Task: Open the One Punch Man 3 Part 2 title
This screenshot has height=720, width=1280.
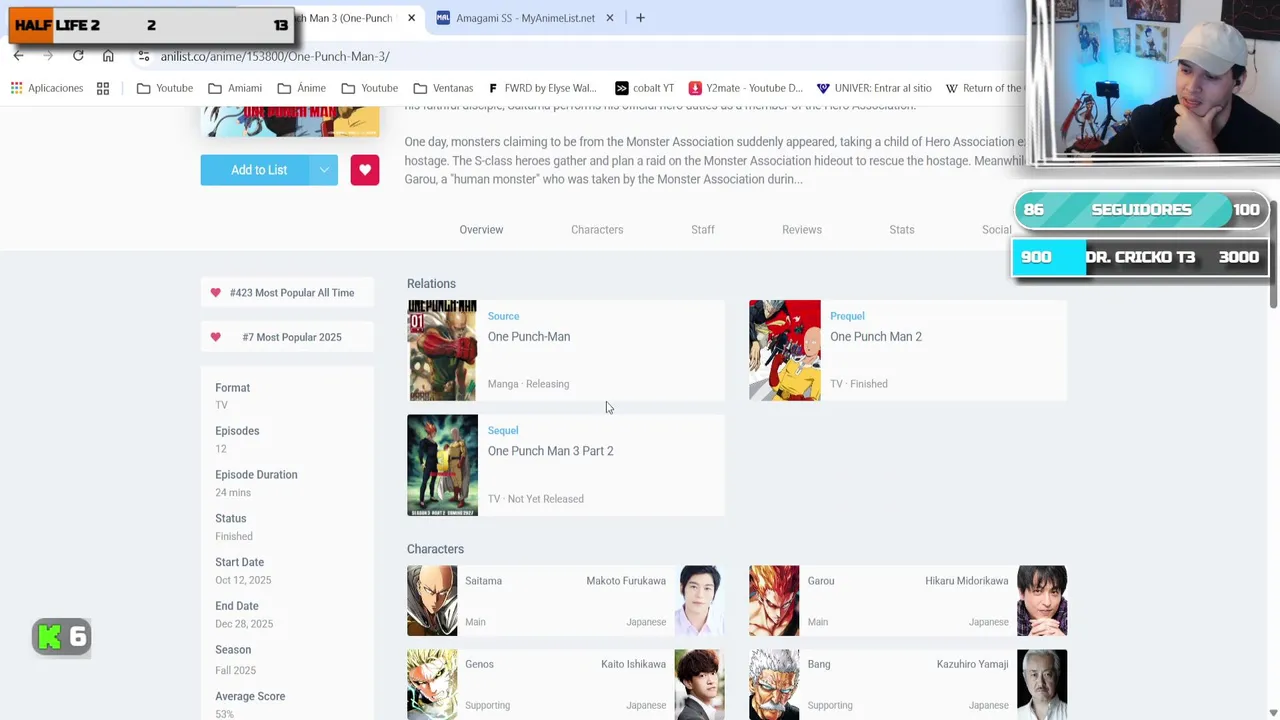Action: 551,451
